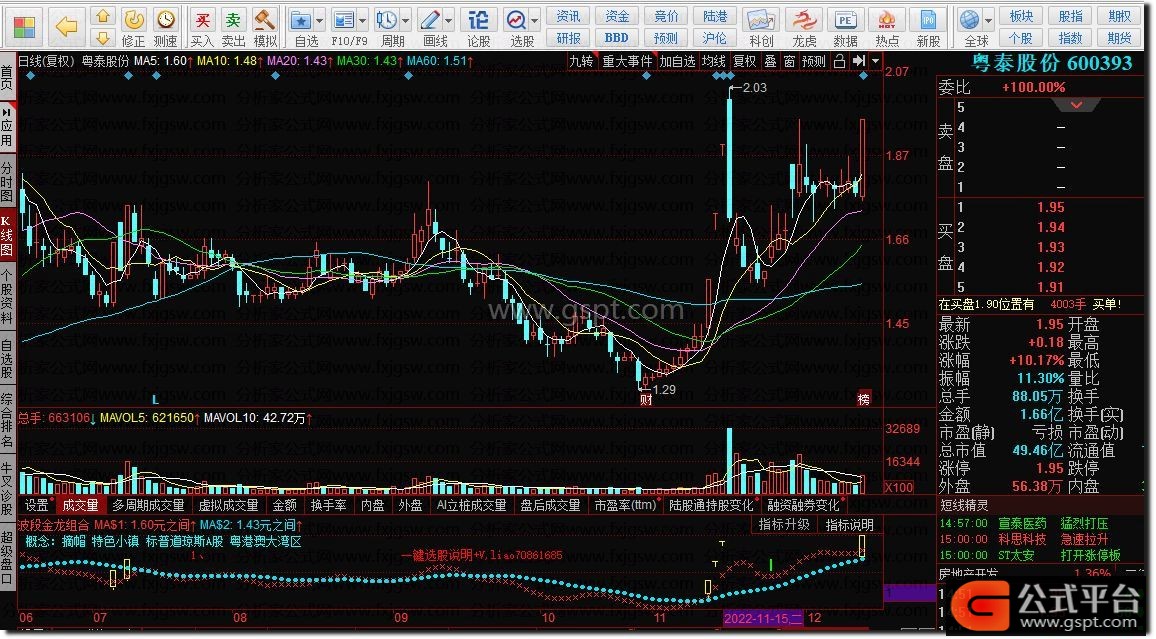
Task: Go back with the yellow left arrow
Action: click(66, 27)
